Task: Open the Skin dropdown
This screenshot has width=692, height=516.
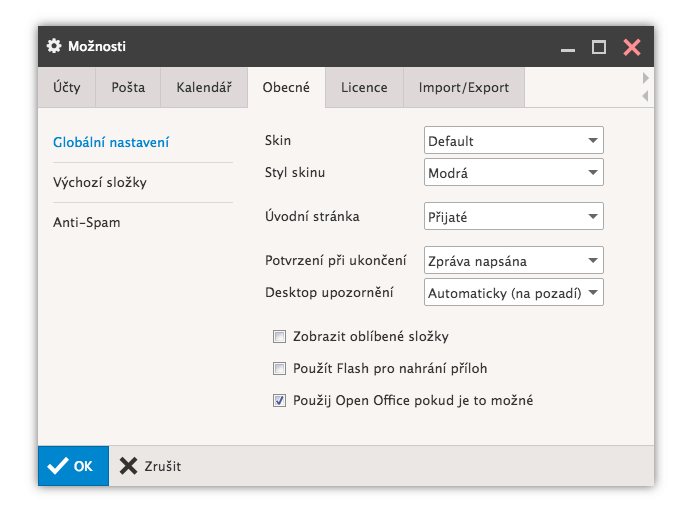Action: pos(513,141)
